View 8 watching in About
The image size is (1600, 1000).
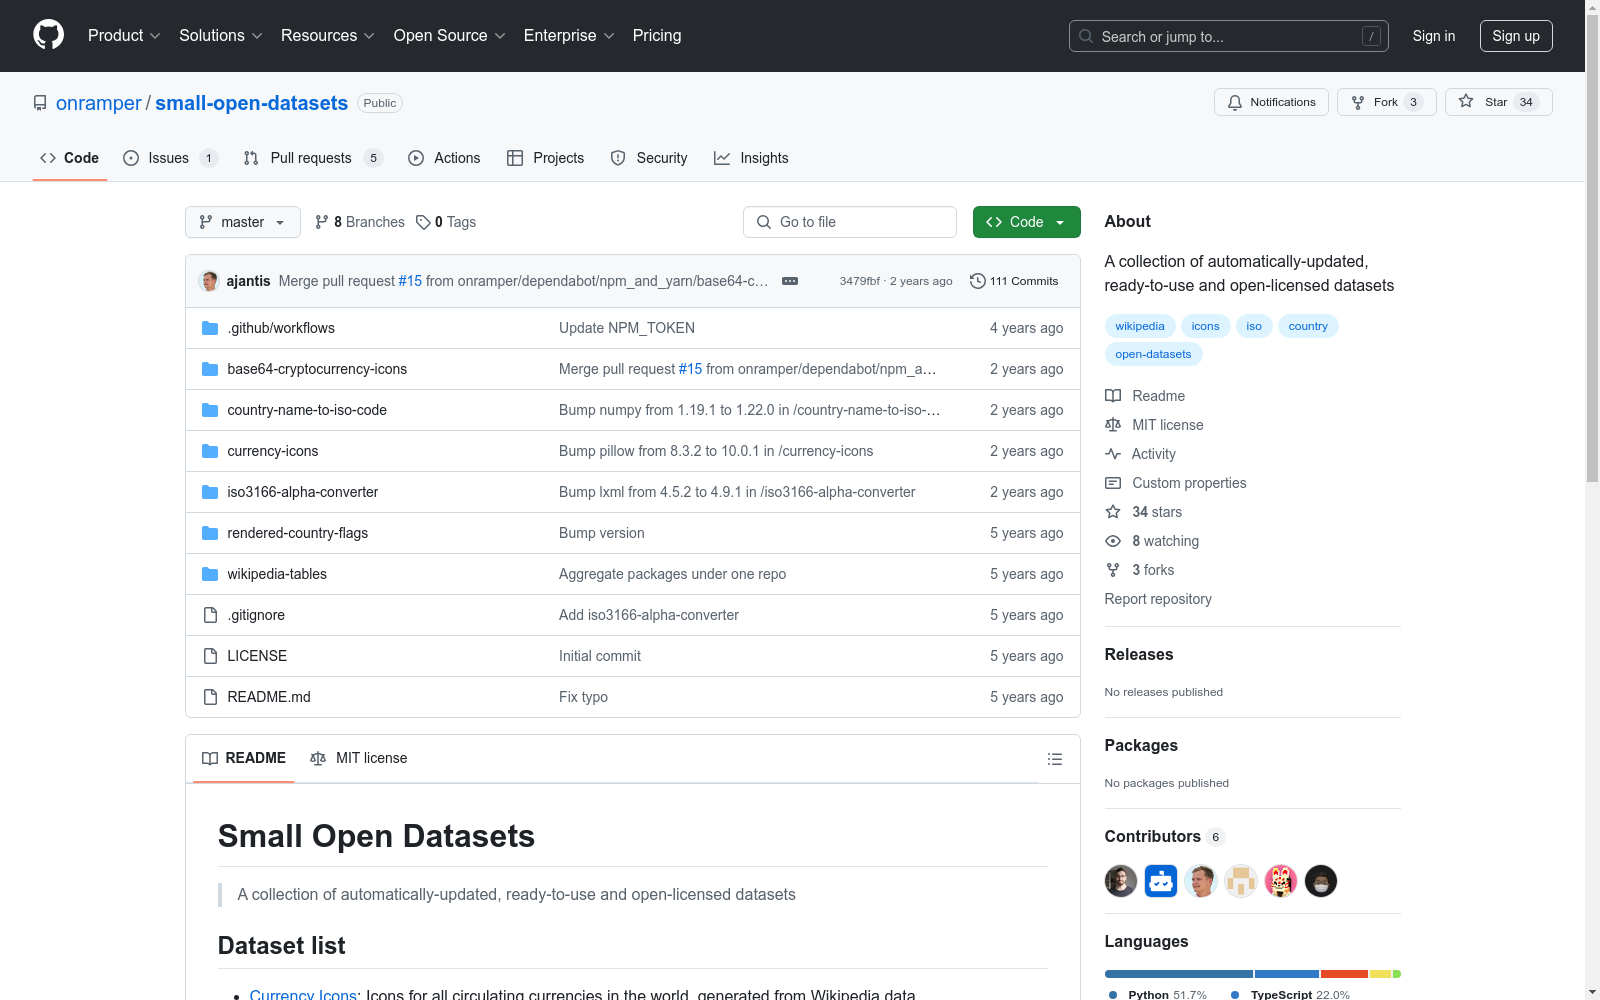coord(1152,541)
